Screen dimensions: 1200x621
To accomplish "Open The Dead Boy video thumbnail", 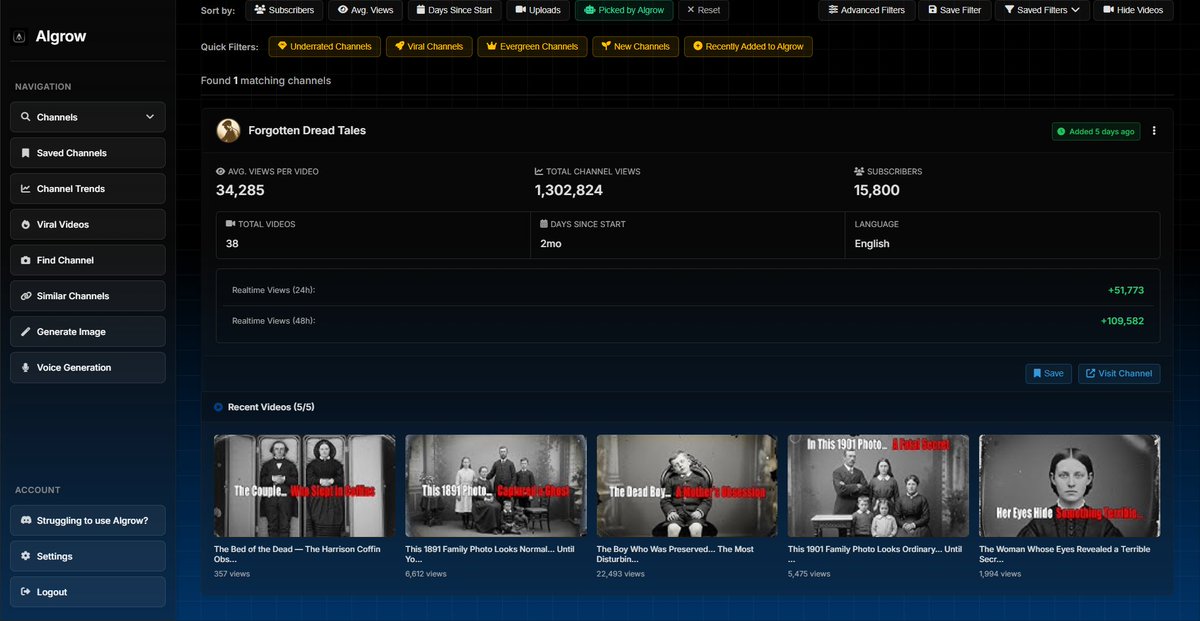I will click(687, 486).
